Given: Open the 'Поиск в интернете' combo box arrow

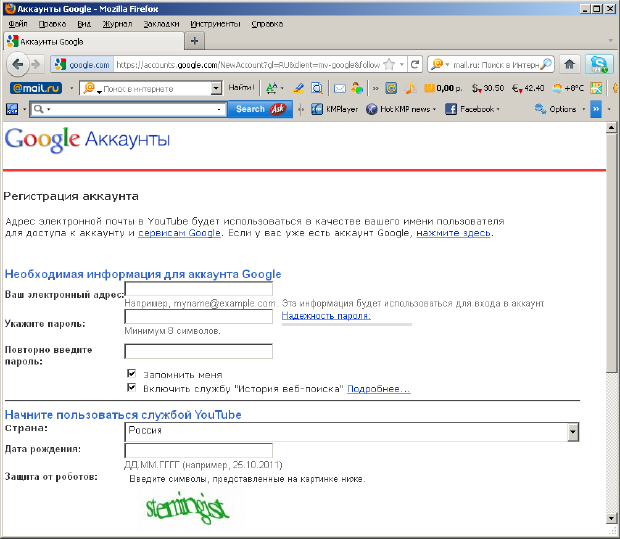Looking at the screenshot, I should [216, 88].
